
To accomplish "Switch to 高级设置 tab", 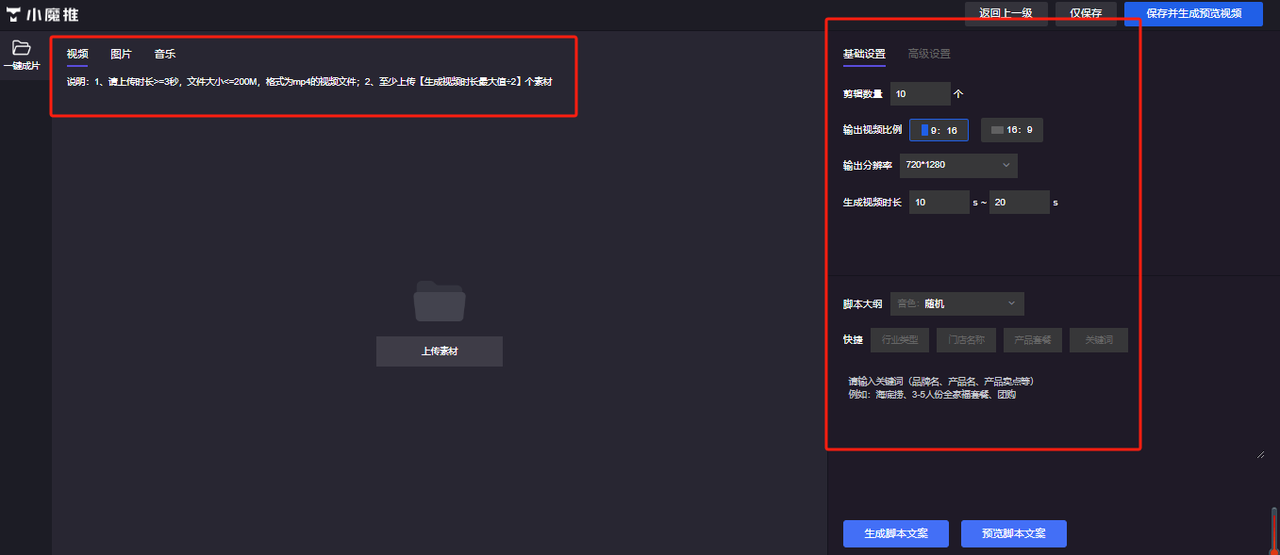I will point(929,54).
